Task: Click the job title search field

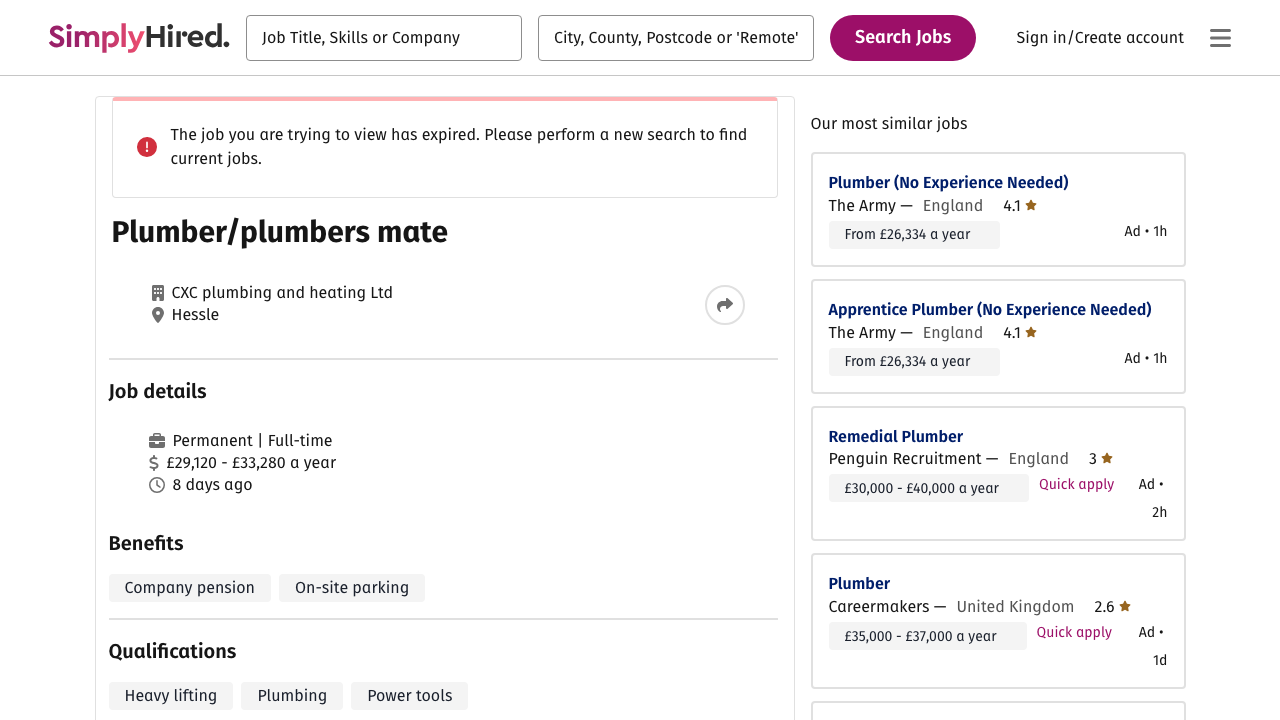Action: pos(384,37)
